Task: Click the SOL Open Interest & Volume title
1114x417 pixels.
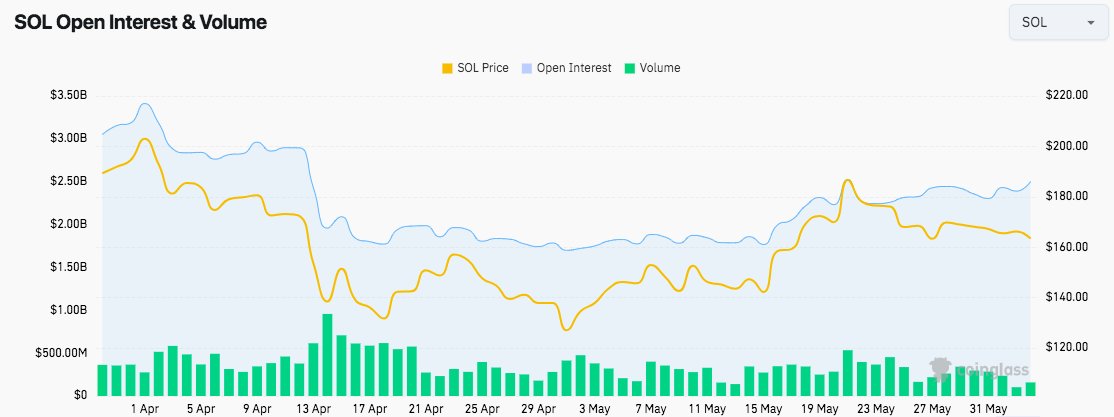Action: point(140,22)
